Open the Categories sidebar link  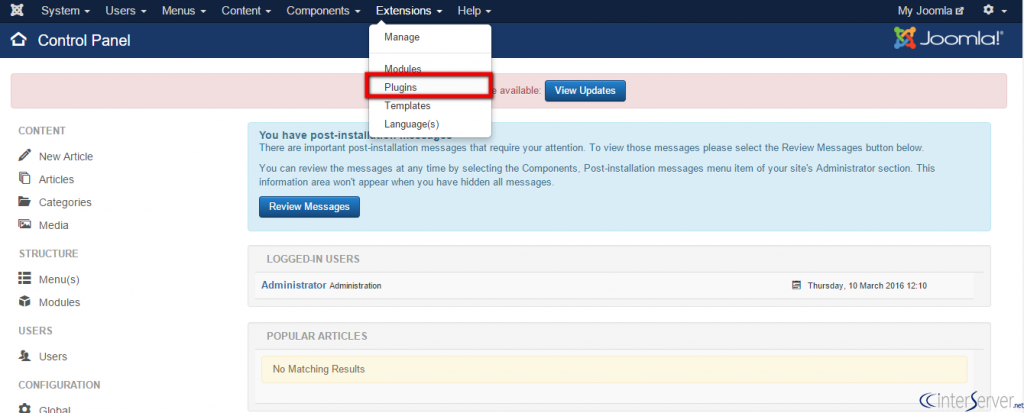pyautogui.click(x=65, y=202)
